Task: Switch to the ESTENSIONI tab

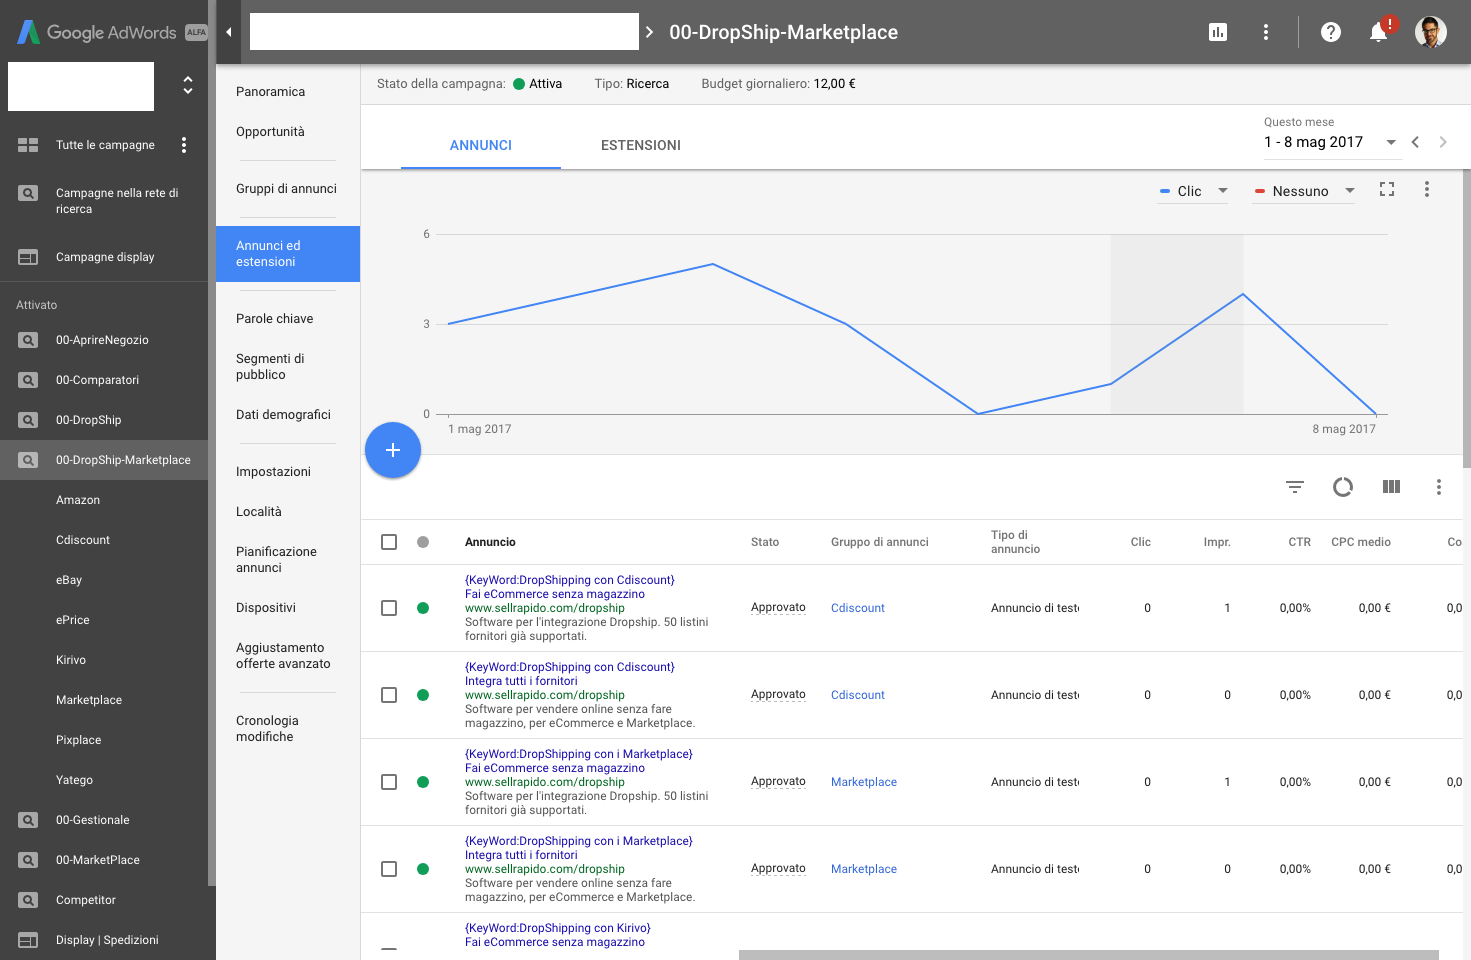Action: point(641,145)
